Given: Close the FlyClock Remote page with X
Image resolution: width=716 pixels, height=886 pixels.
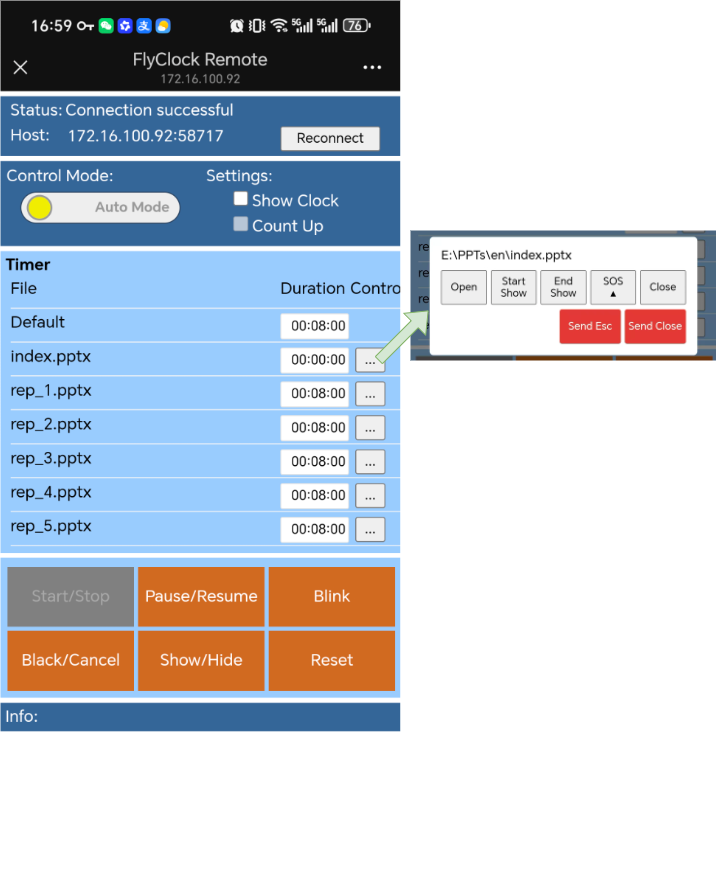Looking at the screenshot, I should click(x=20, y=68).
